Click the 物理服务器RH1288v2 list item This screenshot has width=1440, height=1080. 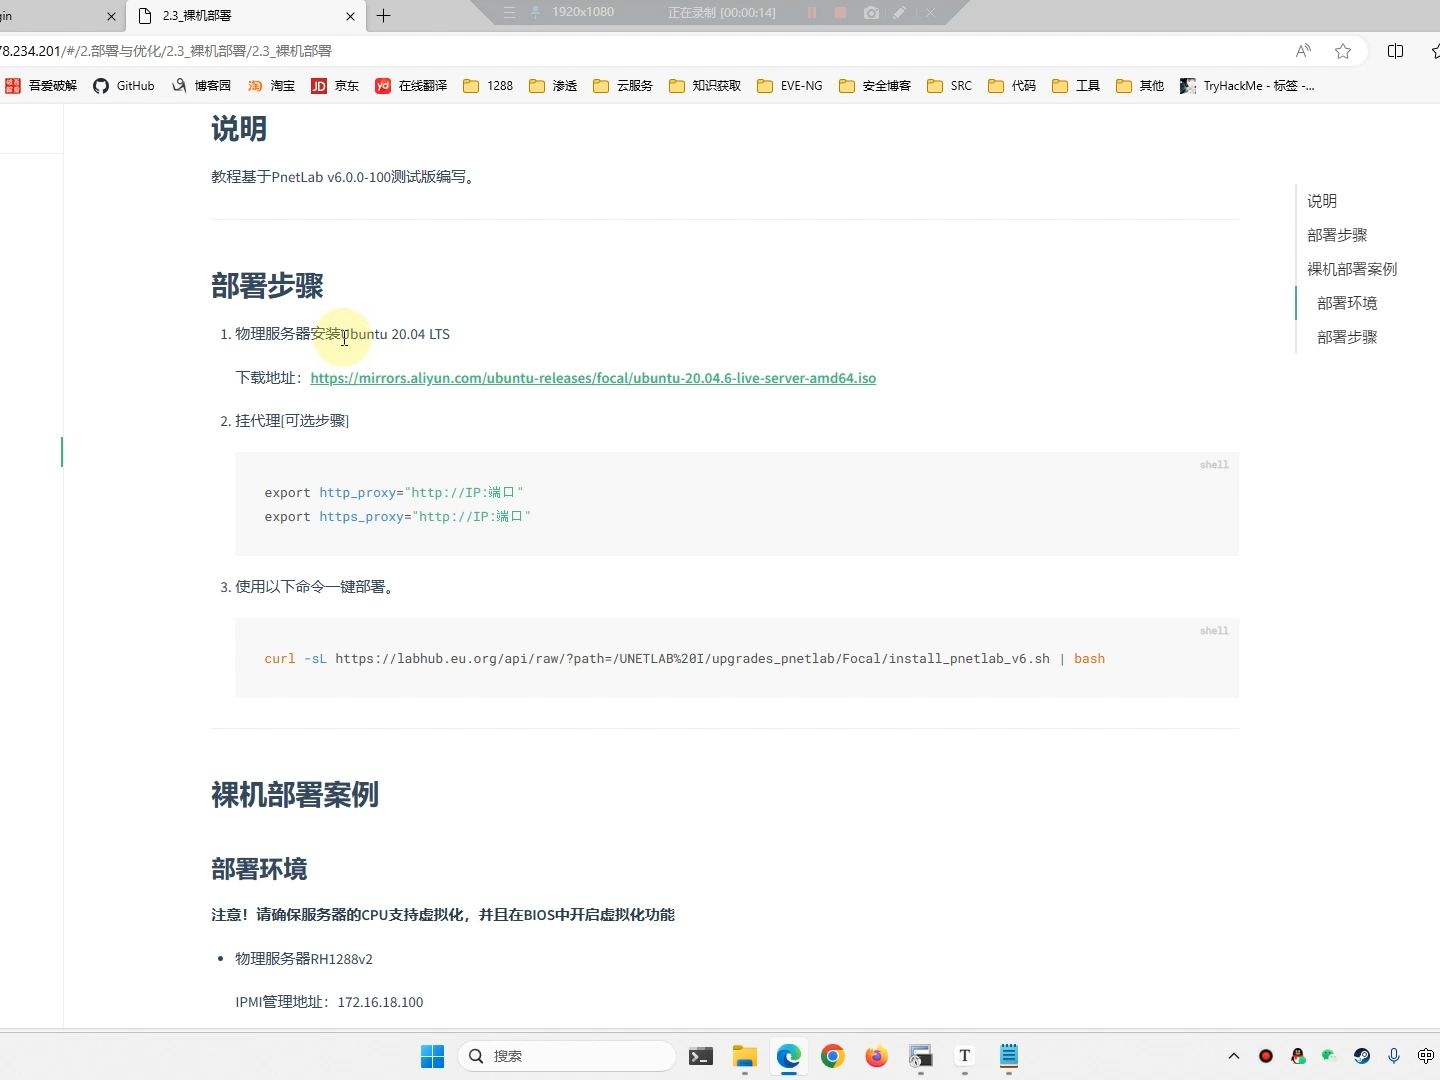tap(304, 959)
